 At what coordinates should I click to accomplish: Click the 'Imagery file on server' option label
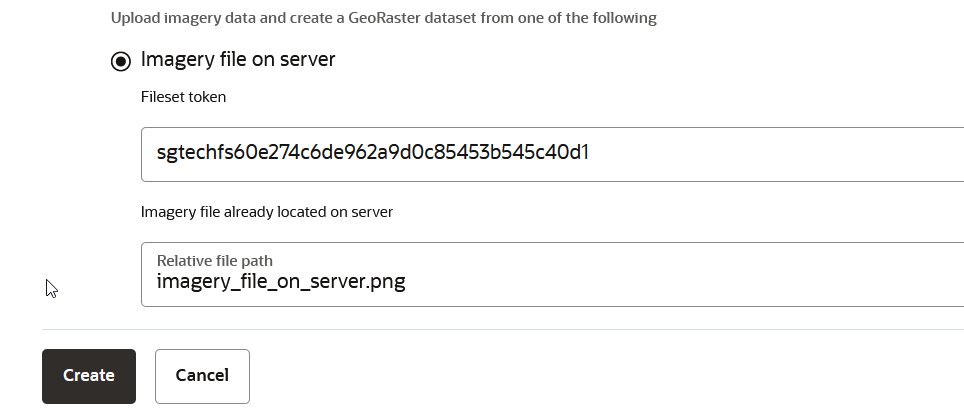tap(238, 60)
